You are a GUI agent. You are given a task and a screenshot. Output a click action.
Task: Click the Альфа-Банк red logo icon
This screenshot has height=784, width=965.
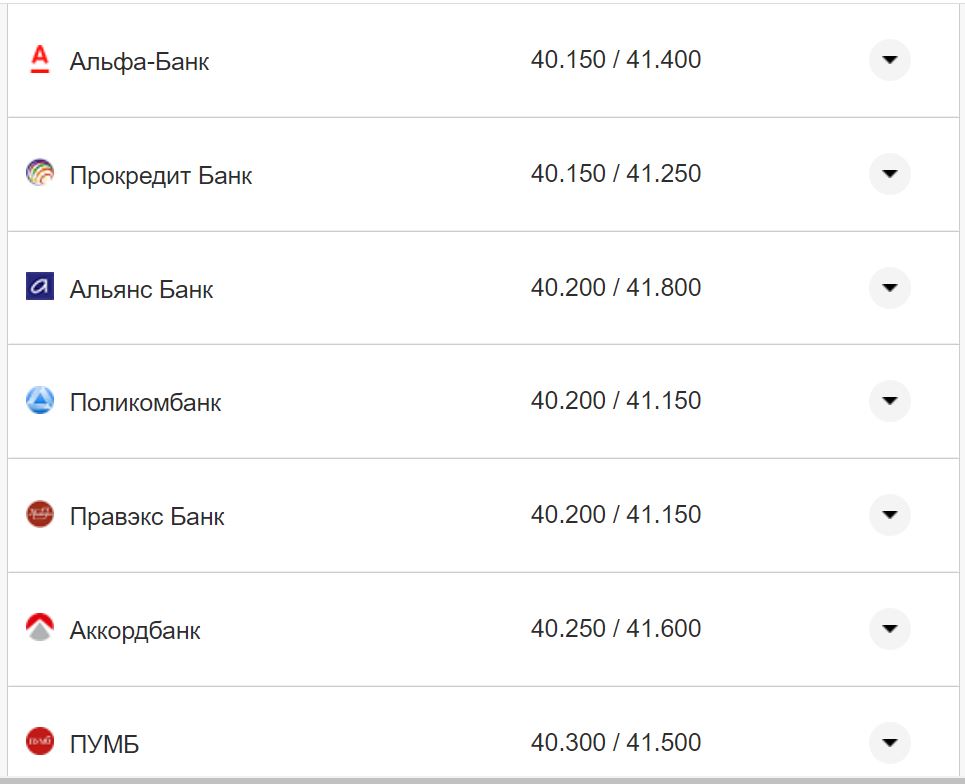tap(39, 60)
